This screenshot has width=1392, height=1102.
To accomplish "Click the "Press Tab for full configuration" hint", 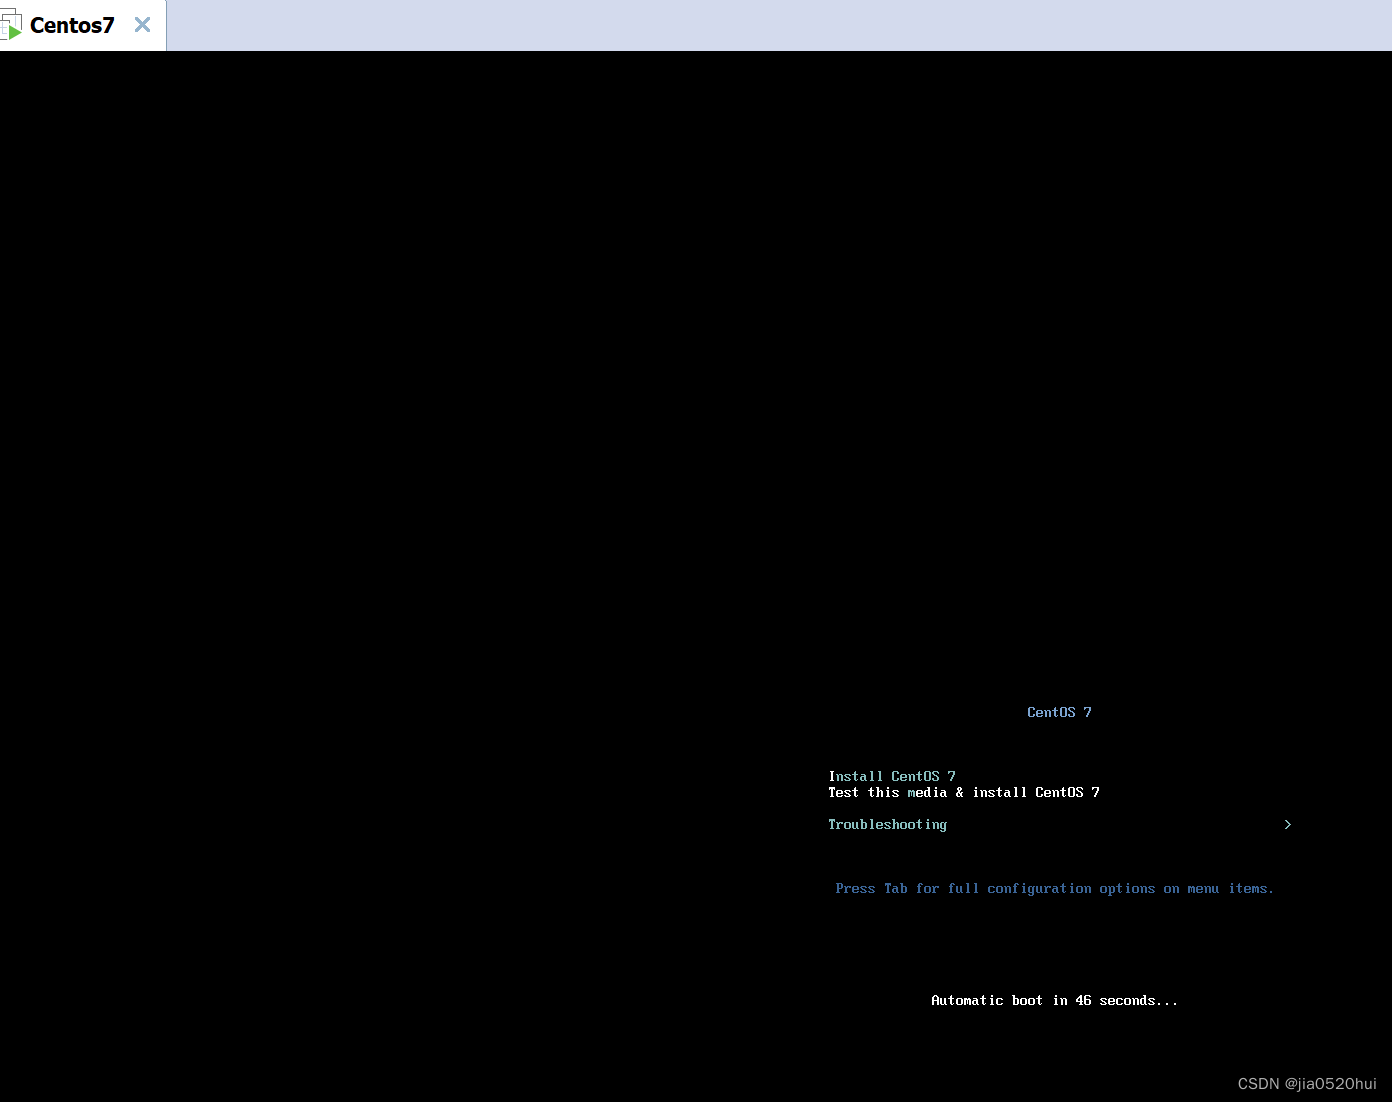I will (x=1054, y=888).
